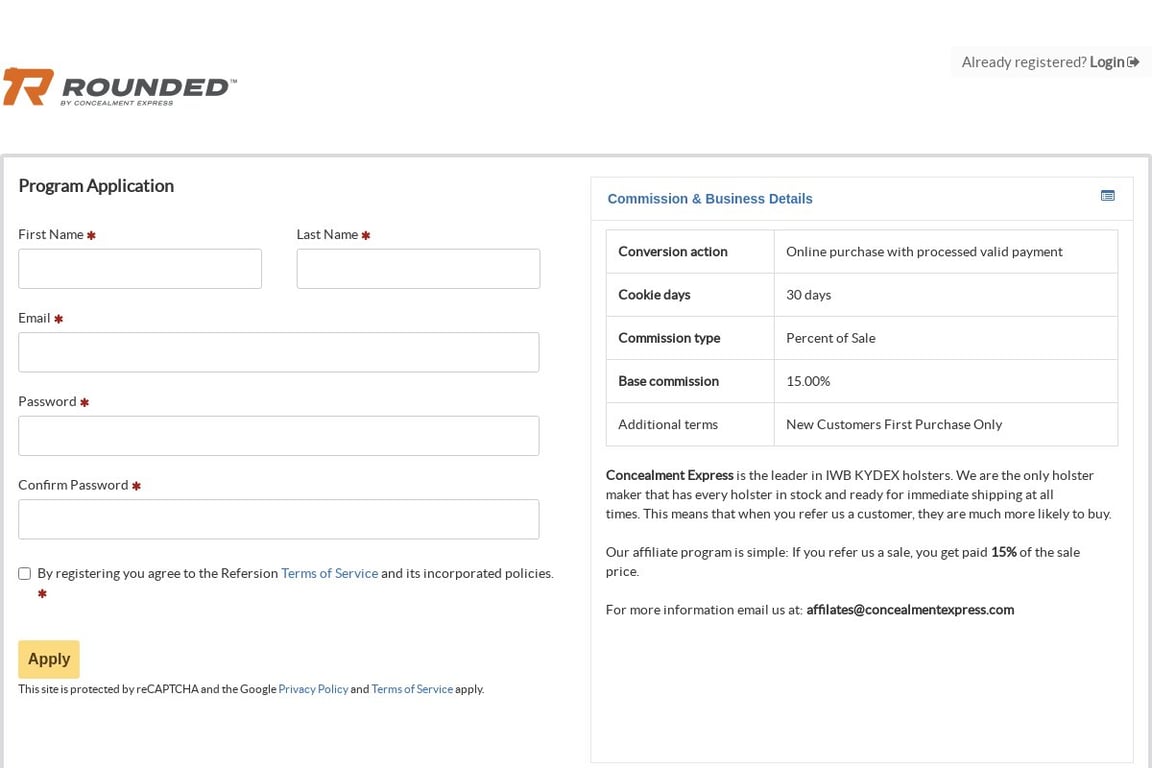The image size is (1152, 768).
Task: Click the Rounded logo
Action: pyautogui.click(x=119, y=87)
